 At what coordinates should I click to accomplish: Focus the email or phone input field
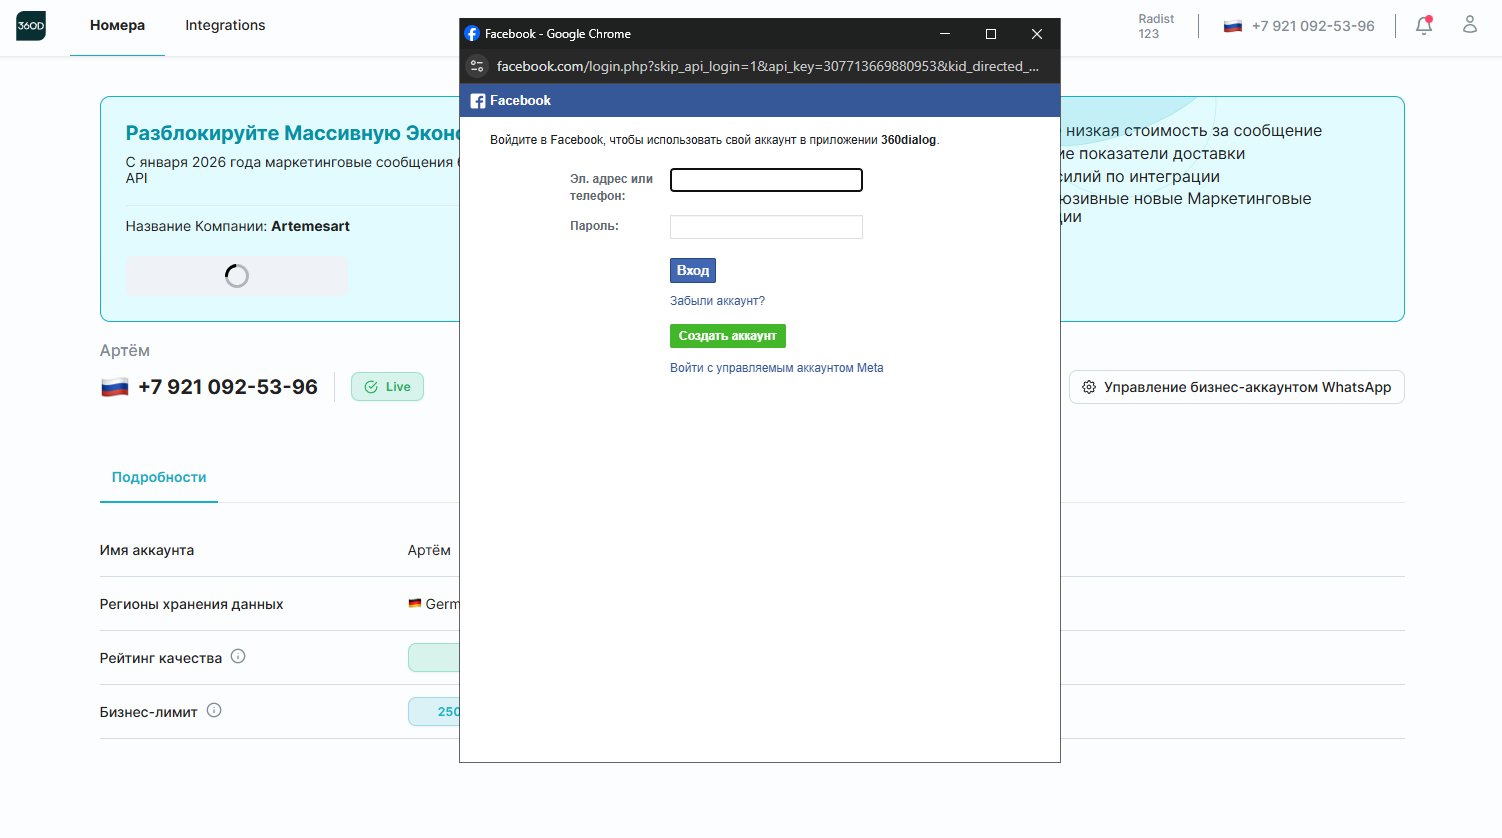point(766,180)
